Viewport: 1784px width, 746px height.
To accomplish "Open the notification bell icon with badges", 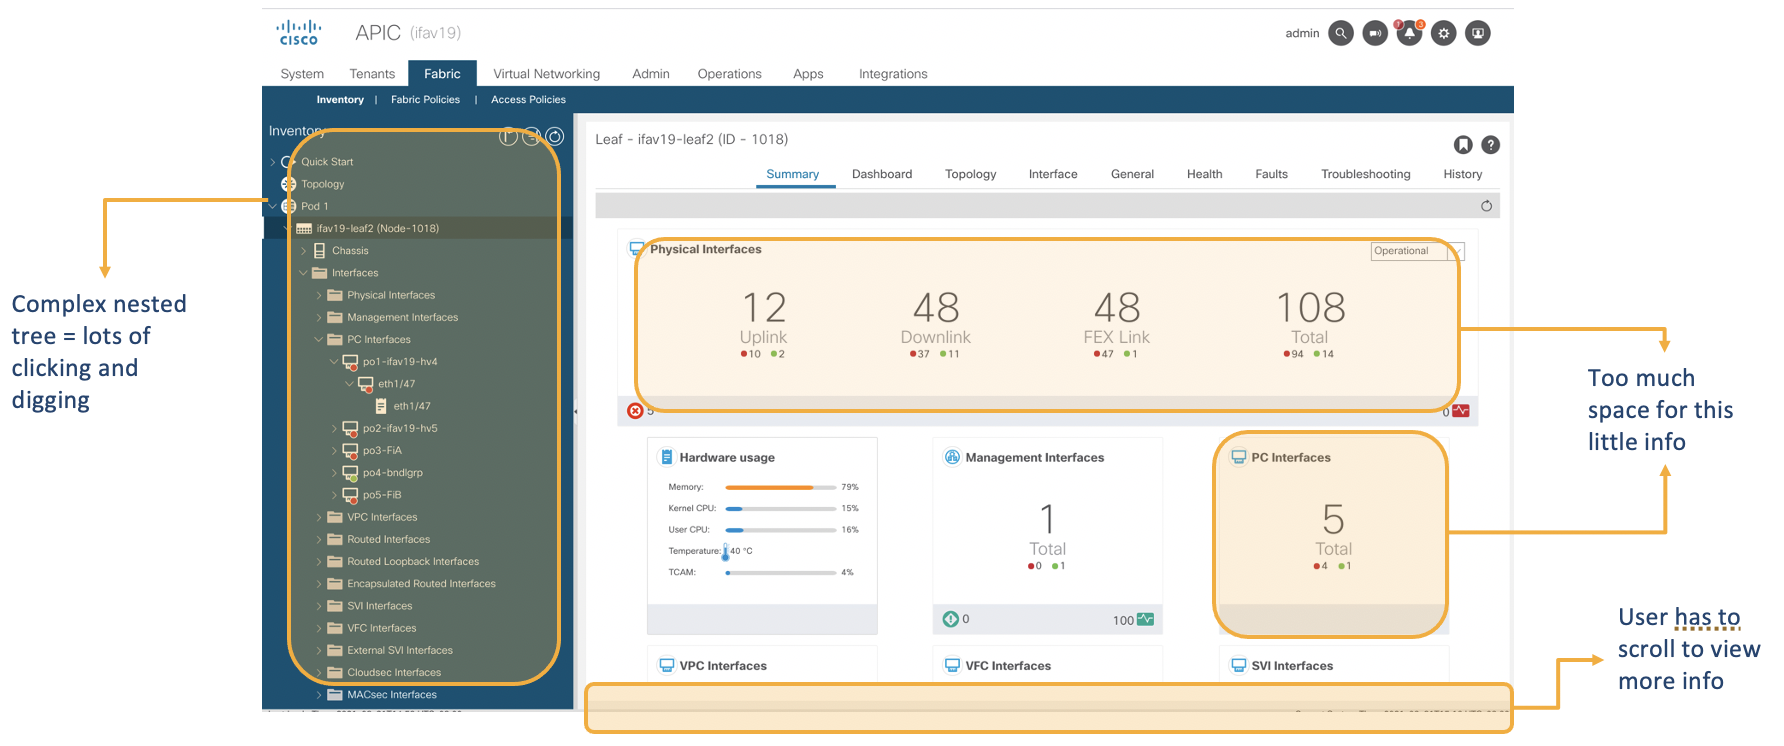I will [1409, 33].
